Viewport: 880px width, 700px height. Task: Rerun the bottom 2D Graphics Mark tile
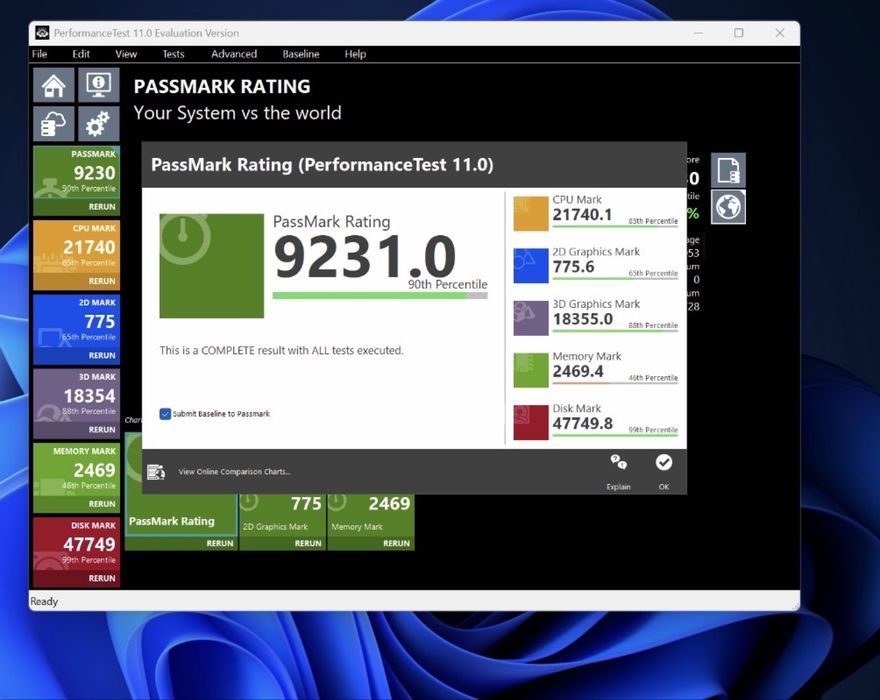tap(308, 543)
